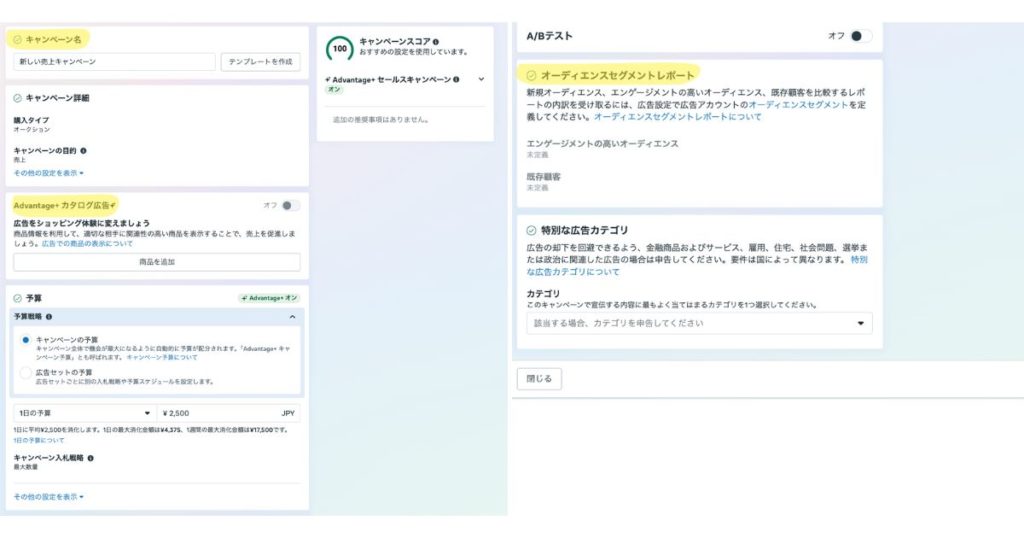1024x538 pixels.
Task: Select the 広告セットの予算 radio option
Action: coord(26,372)
